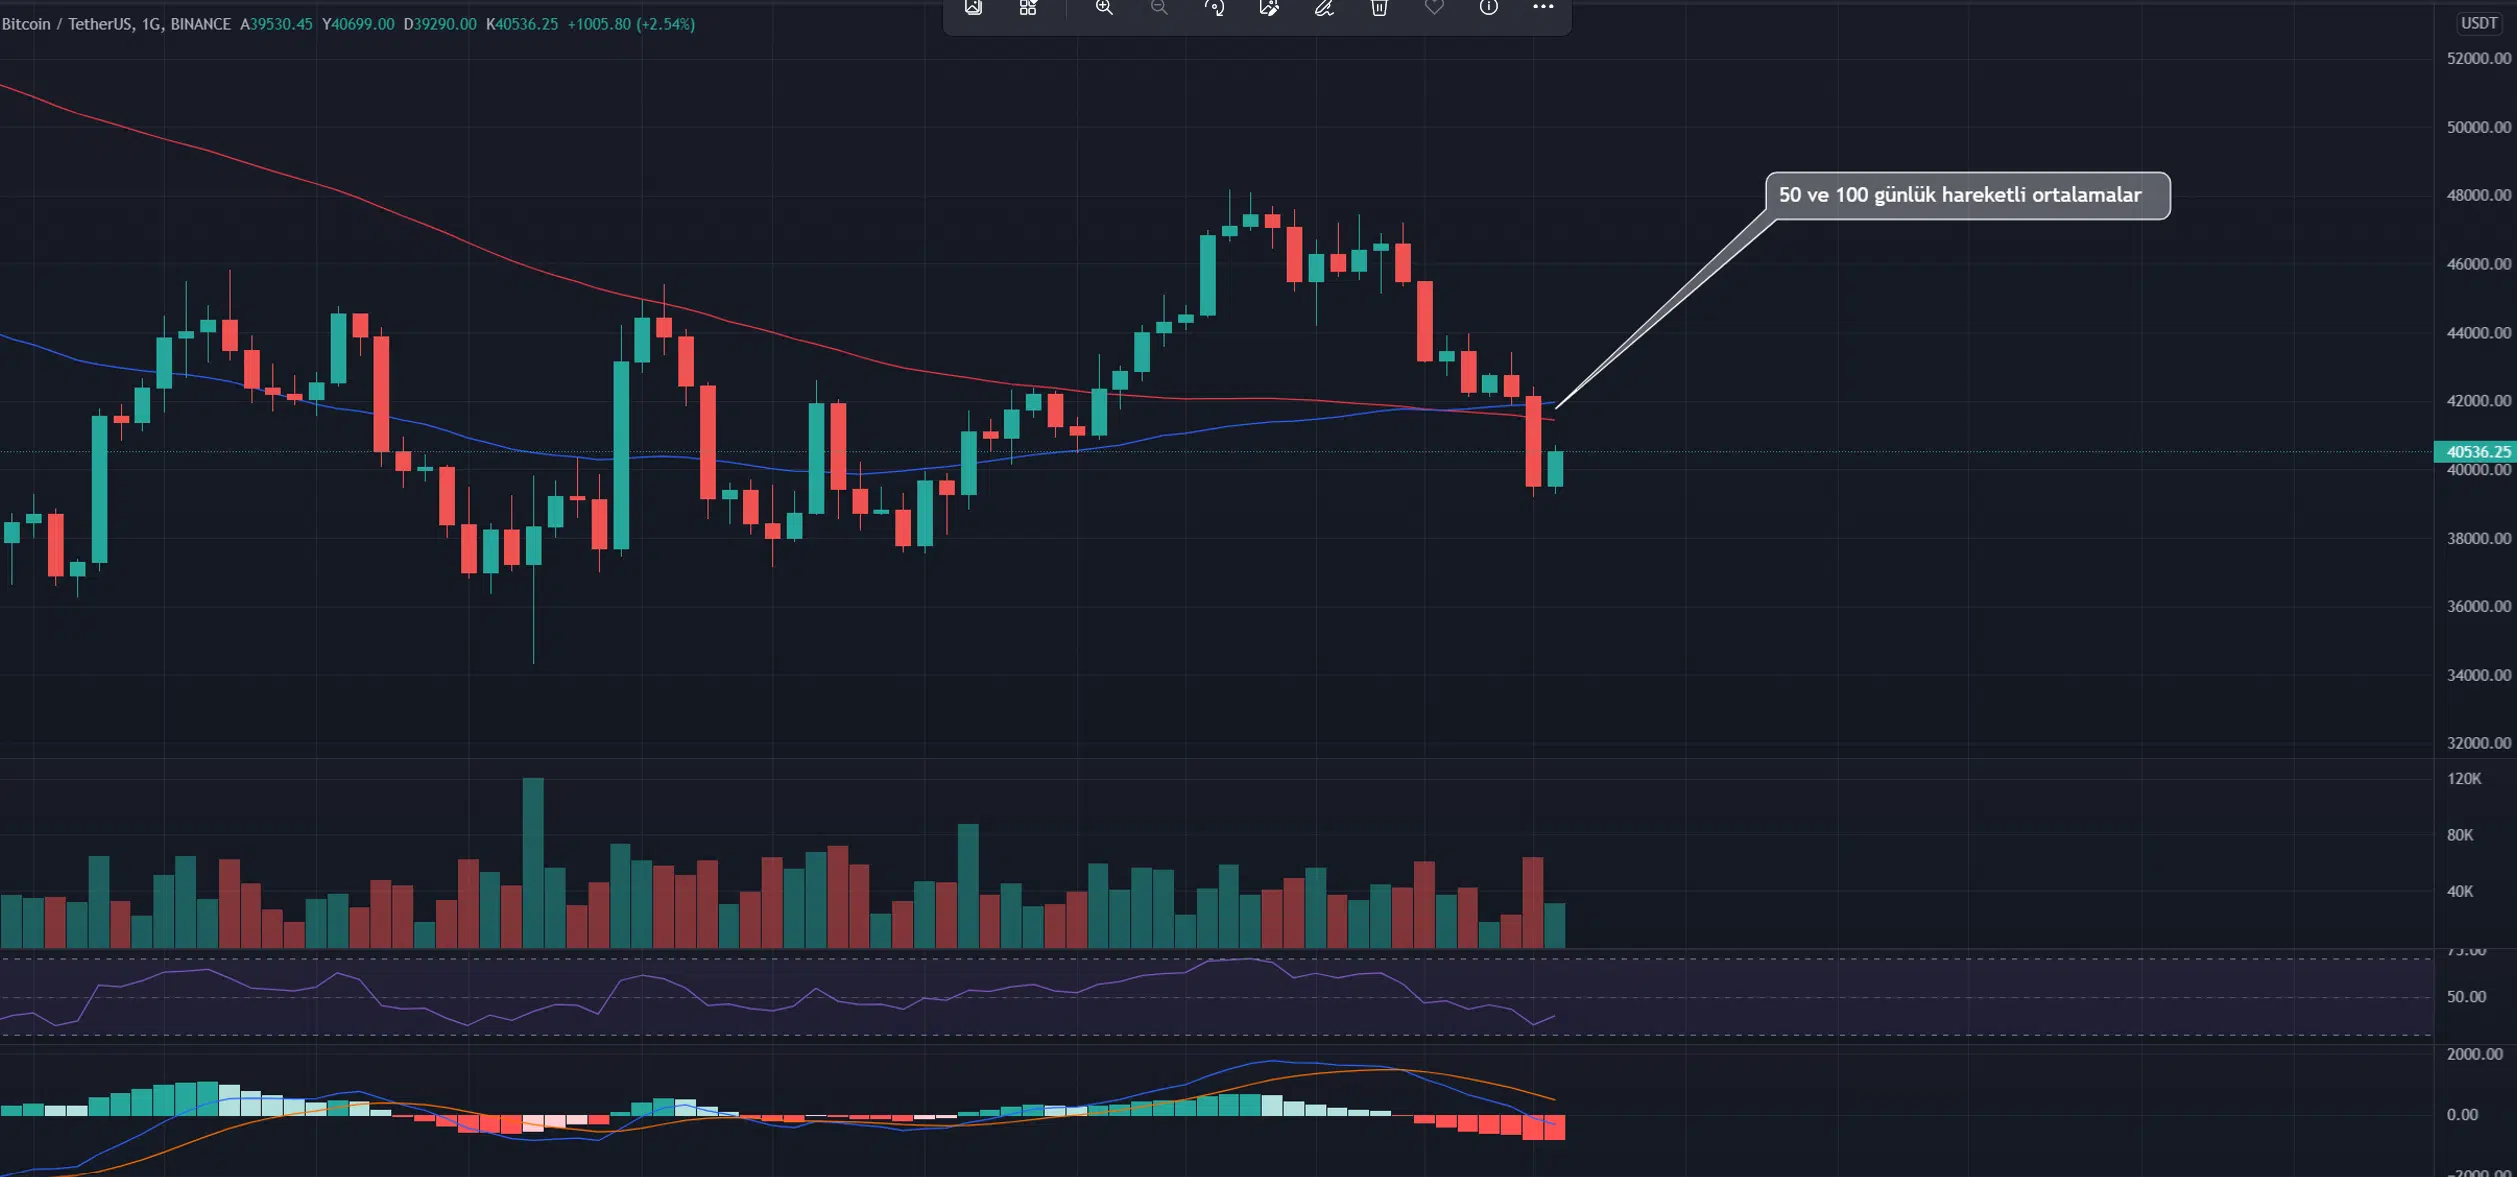The height and width of the screenshot is (1177, 2517).
Task: Open the edit image tool
Action: pyautogui.click(x=1269, y=8)
